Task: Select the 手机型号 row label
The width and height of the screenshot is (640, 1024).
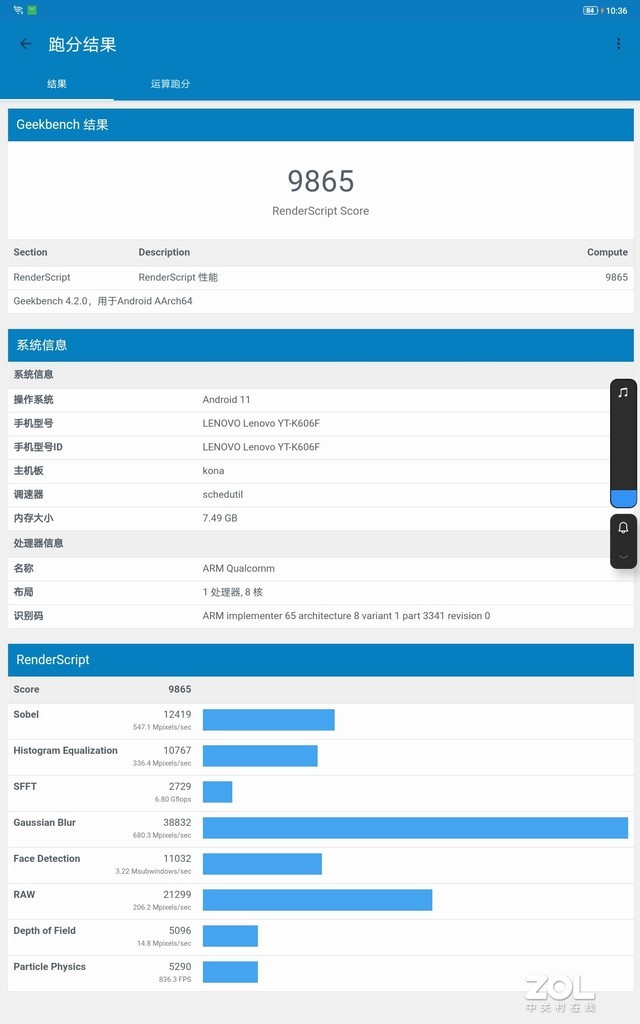Action: coord(33,423)
